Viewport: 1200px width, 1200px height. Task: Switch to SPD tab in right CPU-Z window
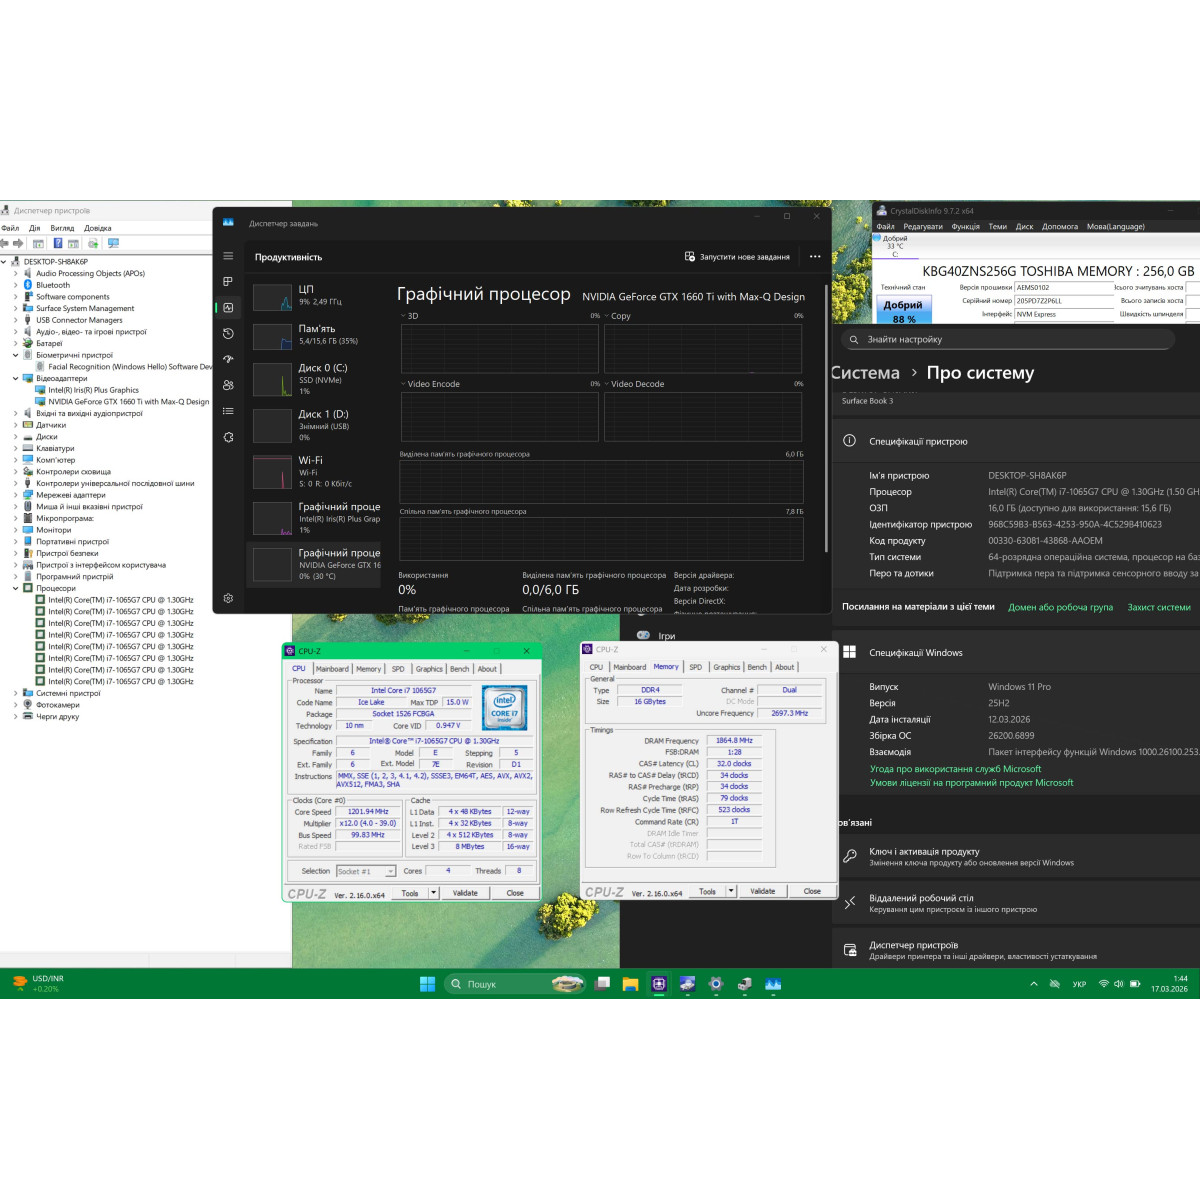[696, 667]
